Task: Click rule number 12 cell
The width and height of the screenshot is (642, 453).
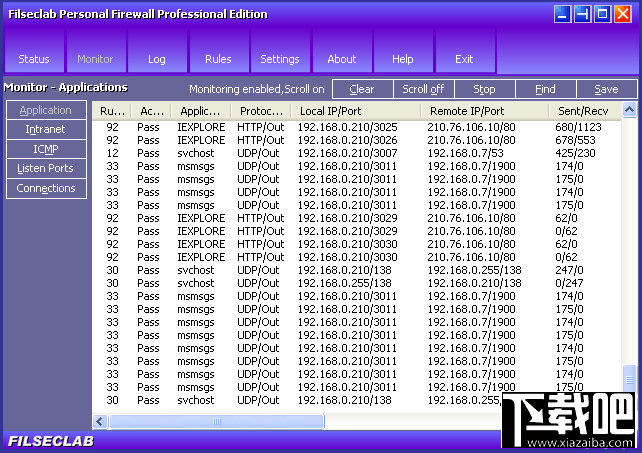Action: [x=112, y=153]
